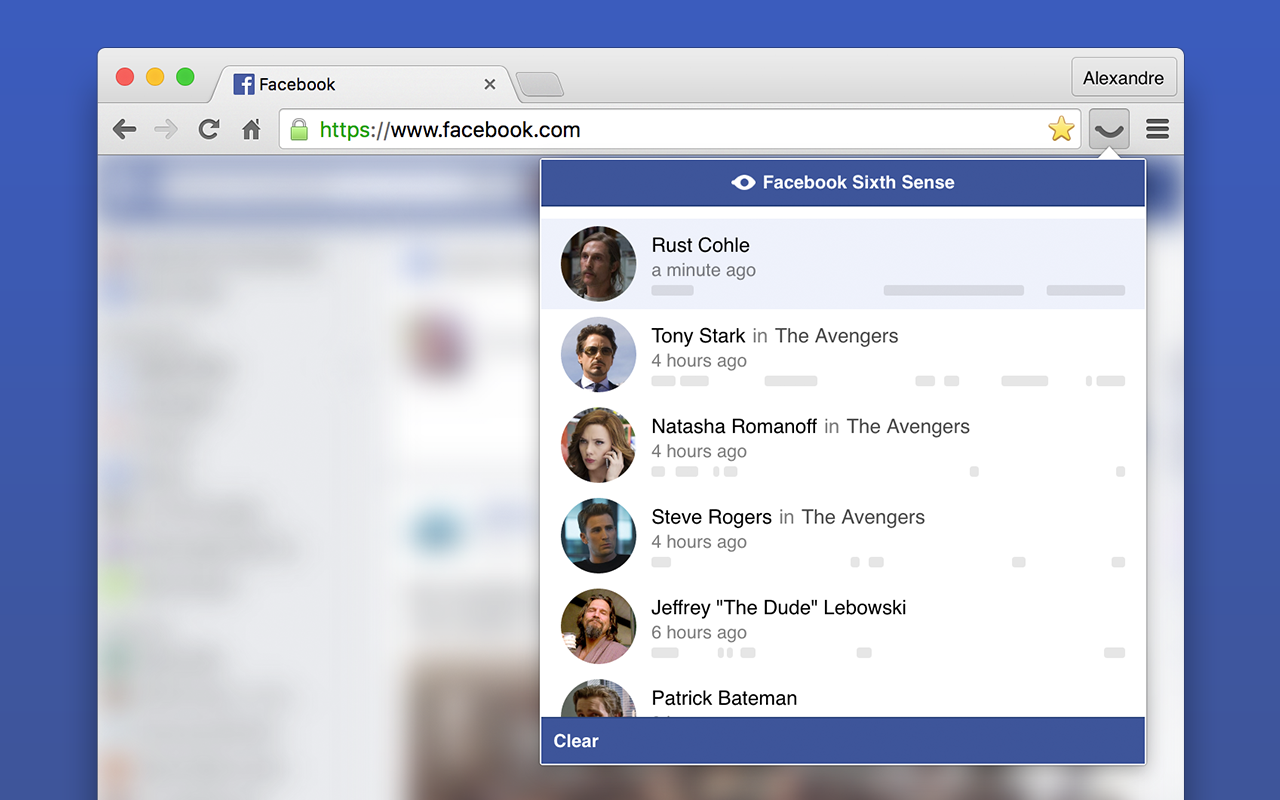Image resolution: width=1280 pixels, height=800 pixels.
Task: Click the extension chevron button in the toolbar
Action: pos(1108,129)
